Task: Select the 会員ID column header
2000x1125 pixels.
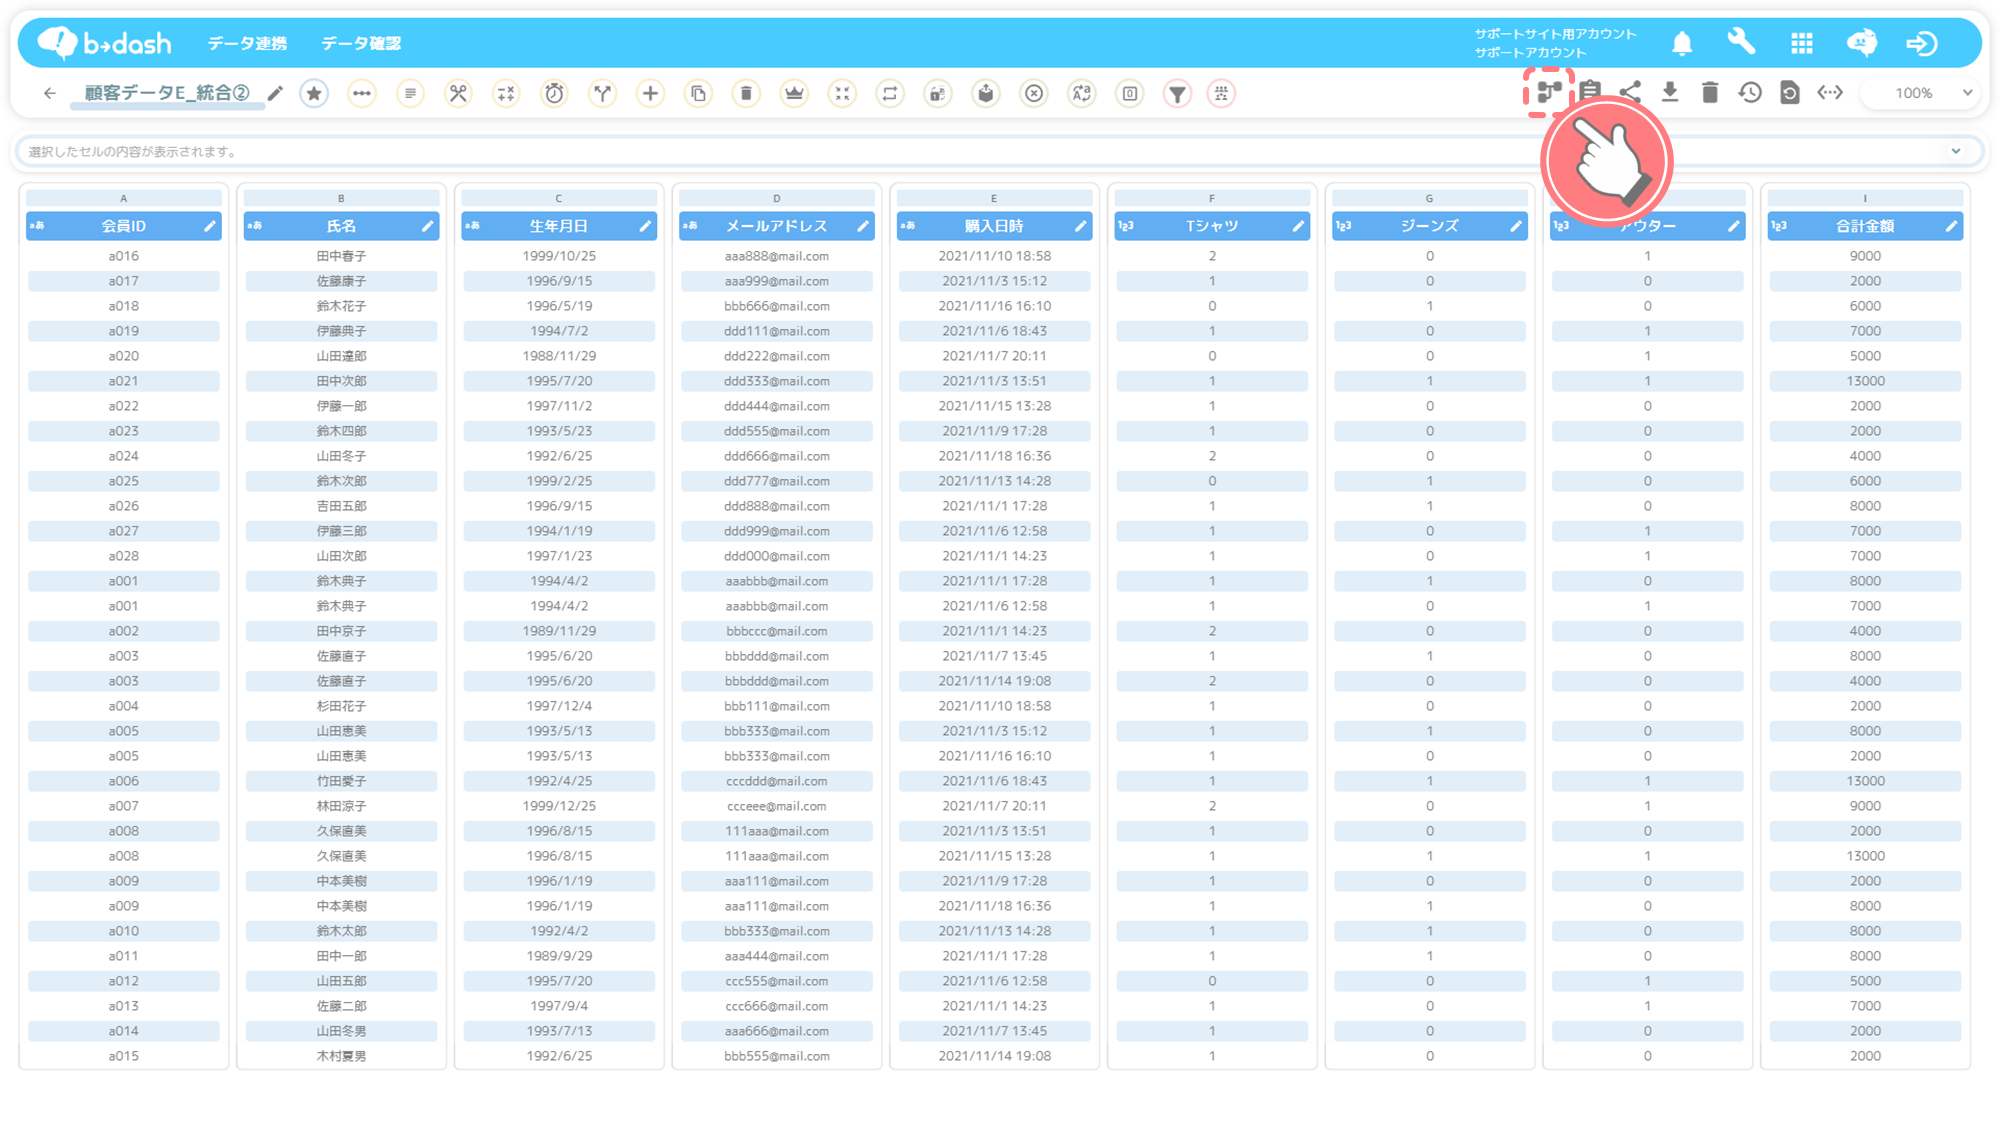Action: coord(123,226)
